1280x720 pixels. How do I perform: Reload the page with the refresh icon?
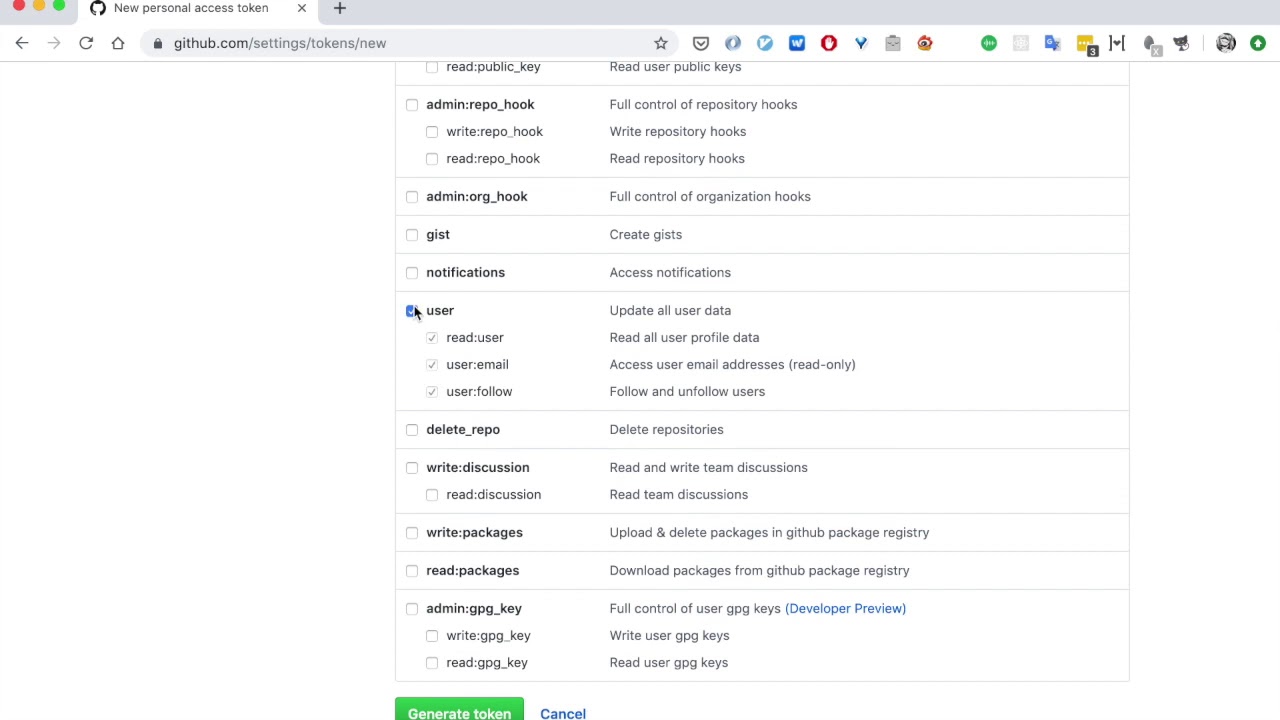86,43
